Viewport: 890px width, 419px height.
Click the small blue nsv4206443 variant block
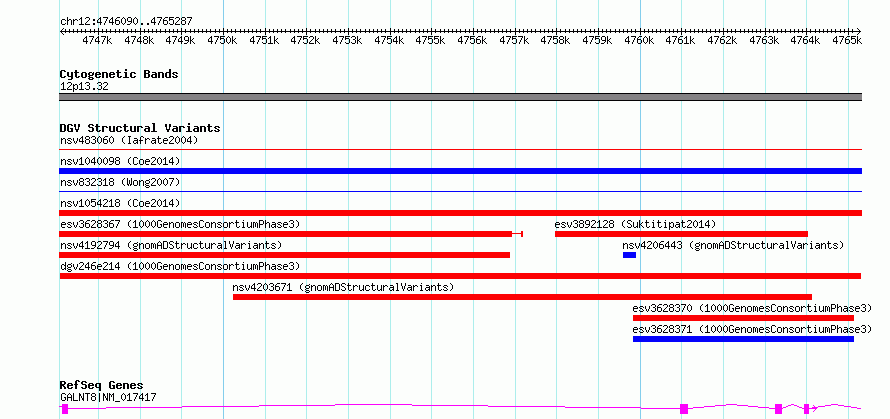point(629,255)
